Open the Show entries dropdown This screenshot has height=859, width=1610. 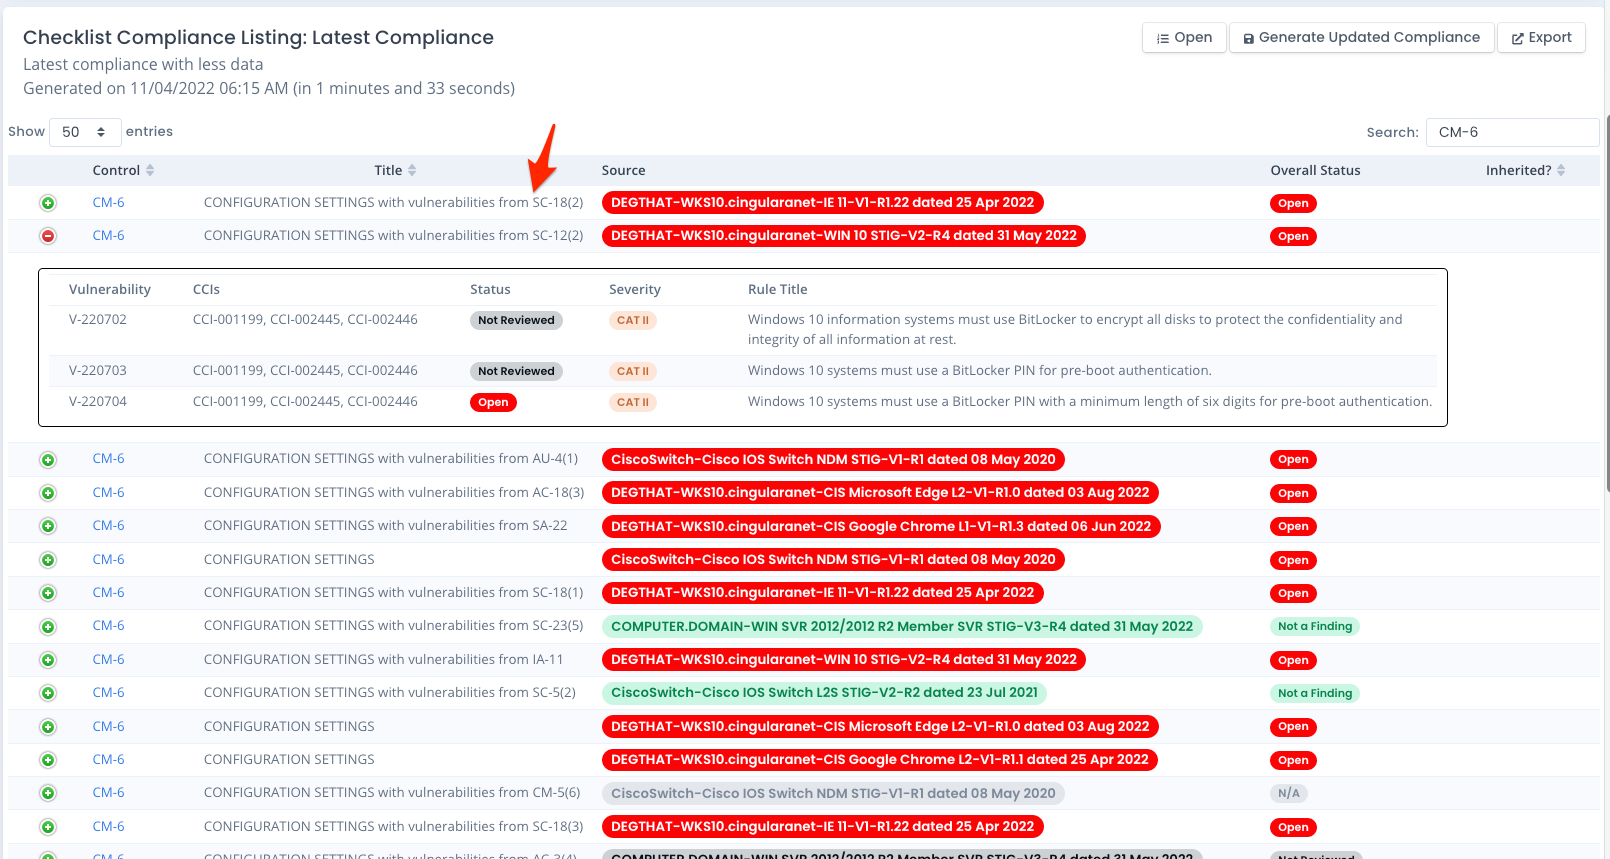85,132
